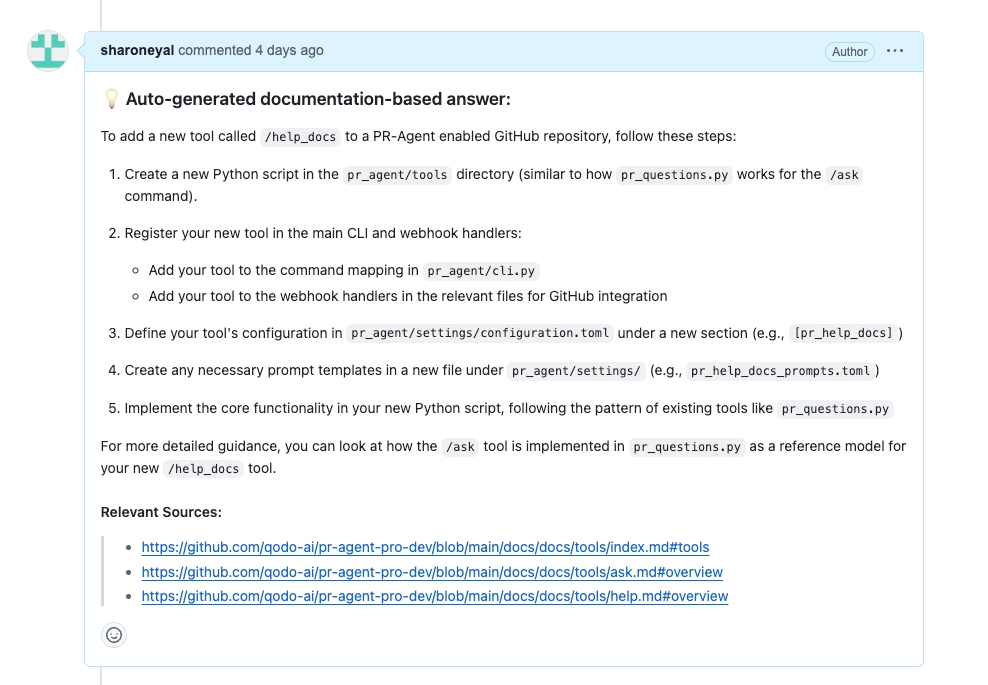Open the tools/ask.md#overview source link
Screen dimensions: 988x685
432,572
